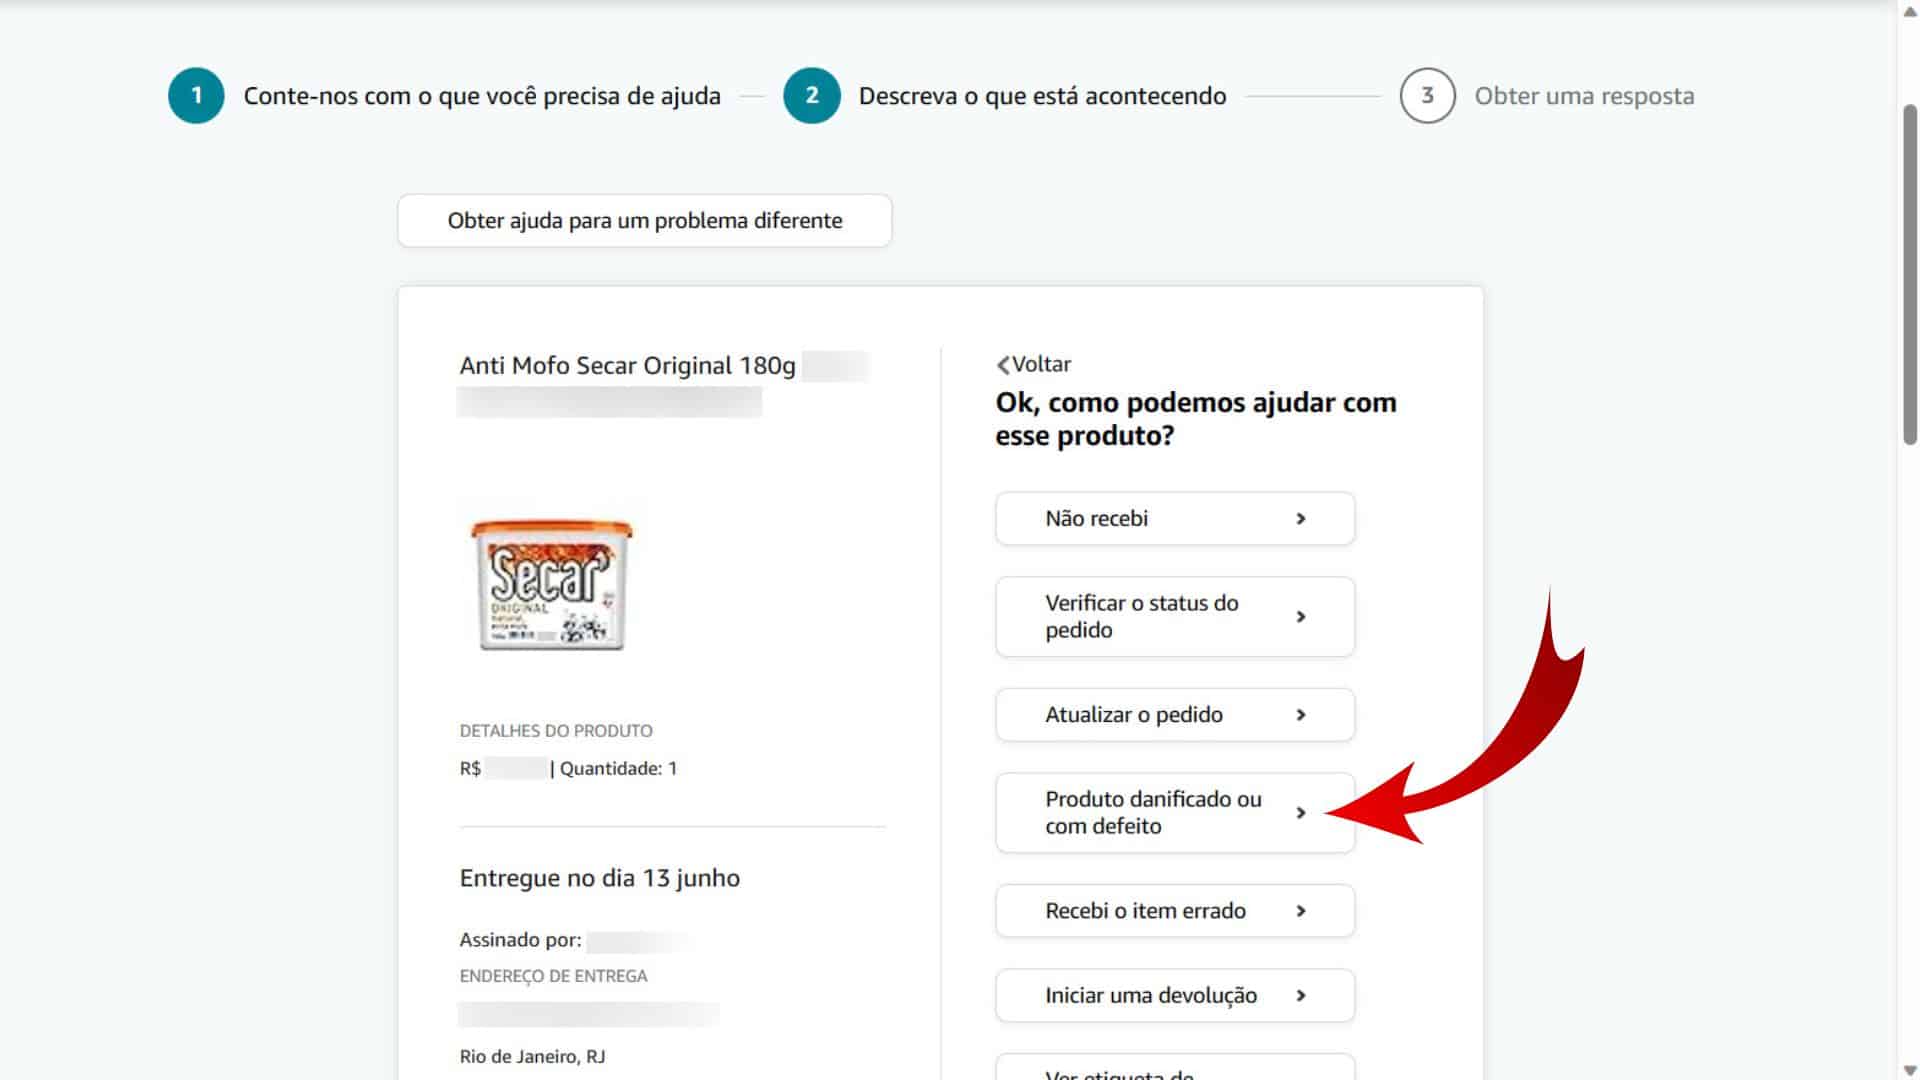Click the chevron on 'Recebi o item errado'
Image resolution: width=1920 pixels, height=1080 pixels.
point(1301,910)
